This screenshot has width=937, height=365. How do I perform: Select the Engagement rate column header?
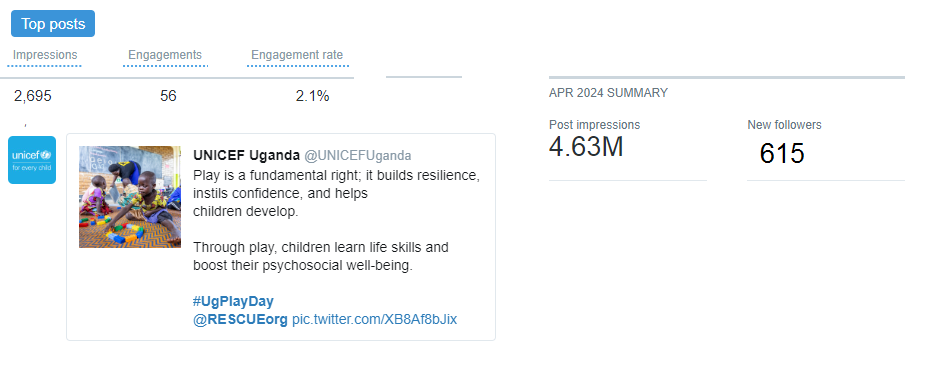coord(297,55)
